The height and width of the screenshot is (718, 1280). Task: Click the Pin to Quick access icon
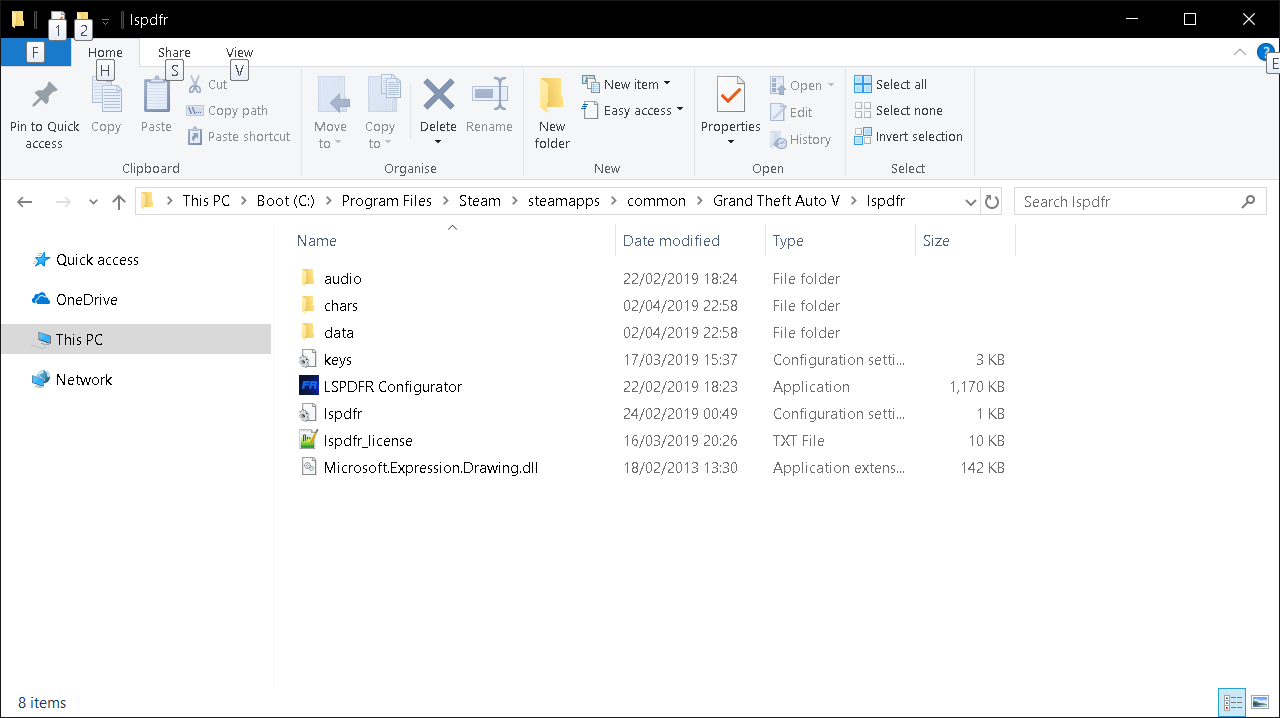pyautogui.click(x=44, y=97)
